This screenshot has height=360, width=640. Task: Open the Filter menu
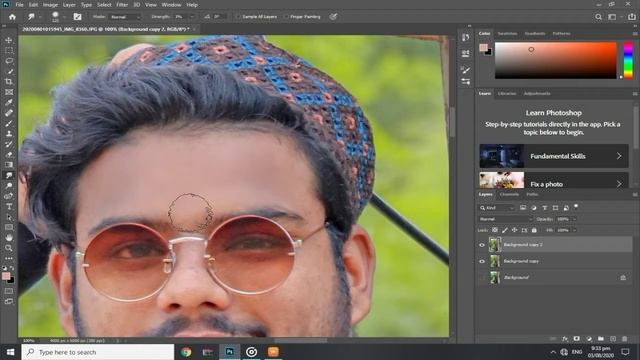[122, 5]
